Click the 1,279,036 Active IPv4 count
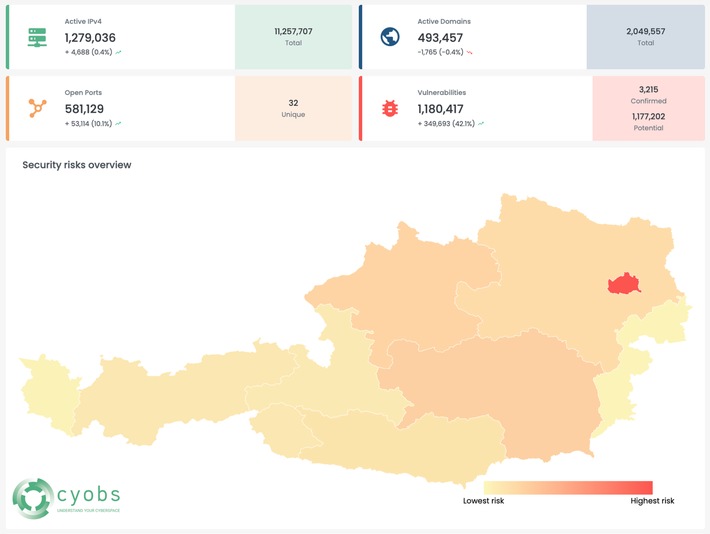710x534 pixels. click(x=90, y=38)
